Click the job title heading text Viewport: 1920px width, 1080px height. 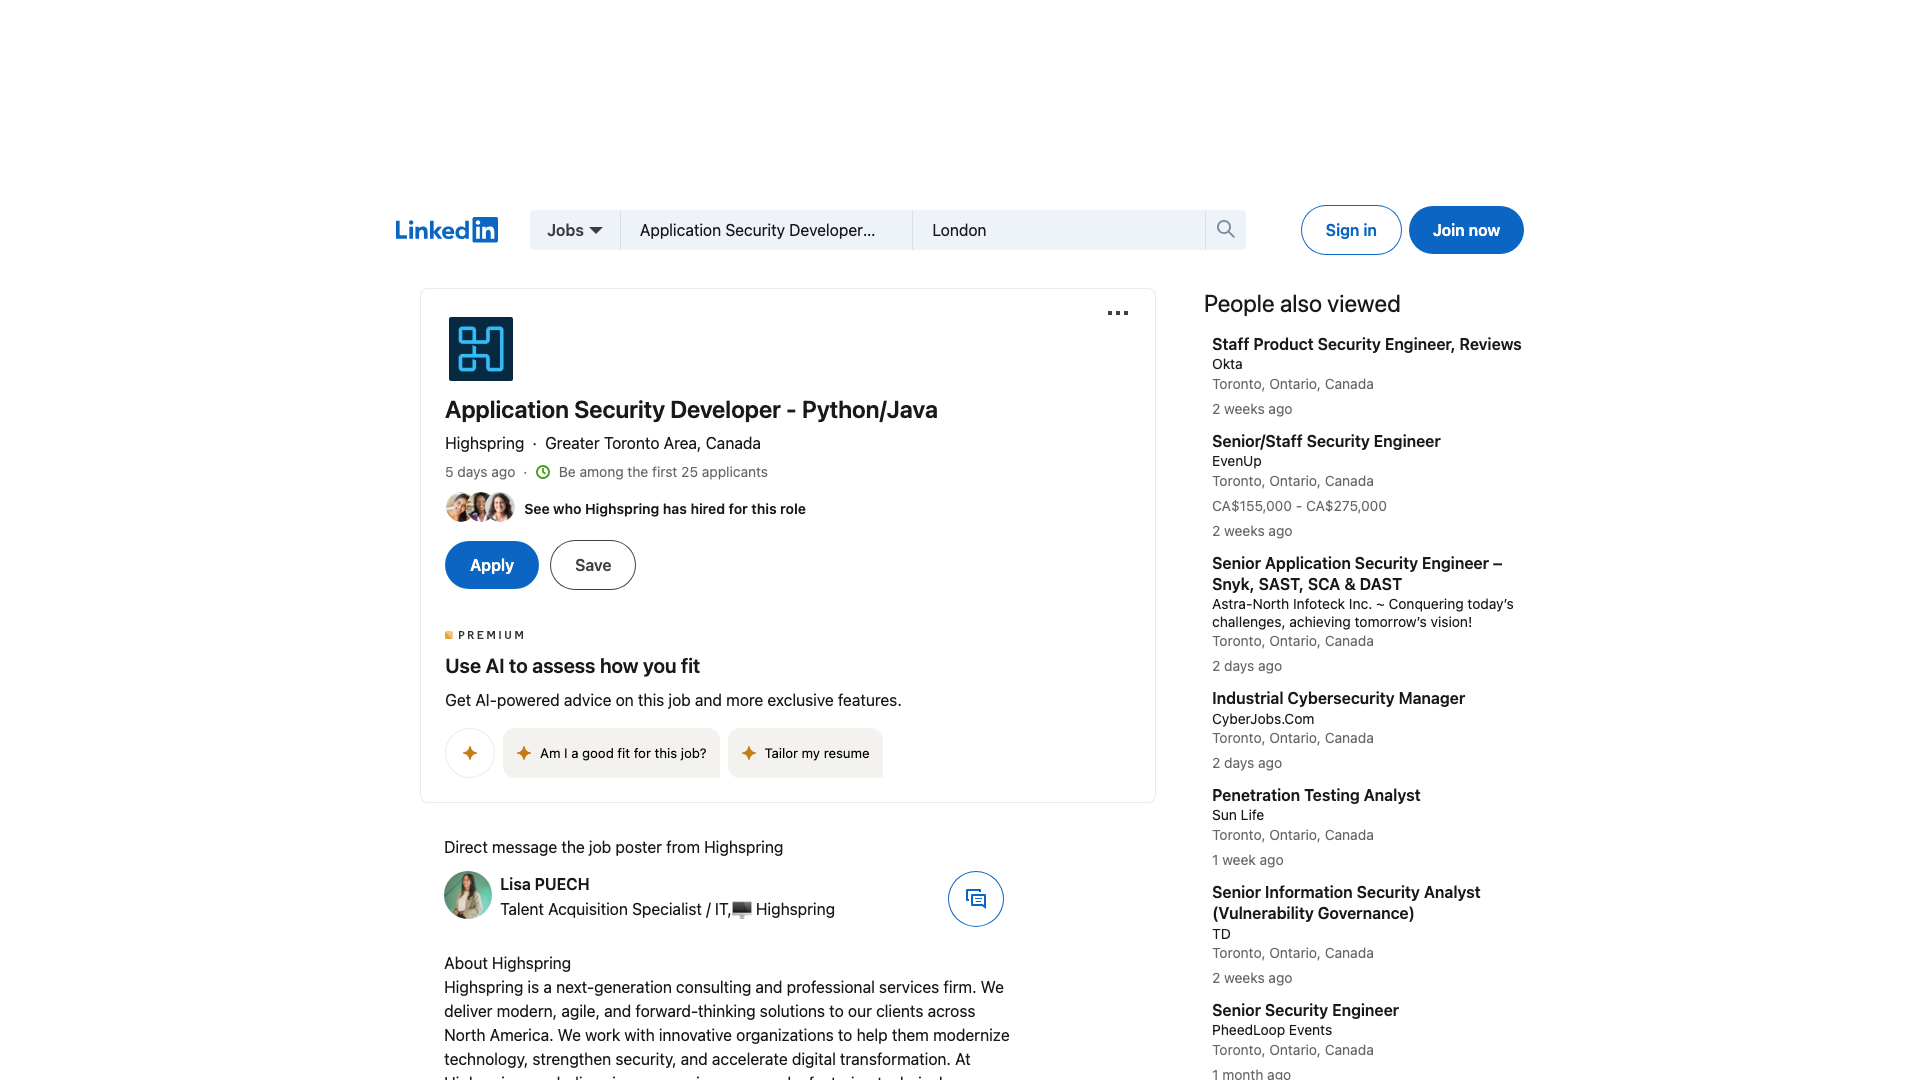tap(691, 410)
